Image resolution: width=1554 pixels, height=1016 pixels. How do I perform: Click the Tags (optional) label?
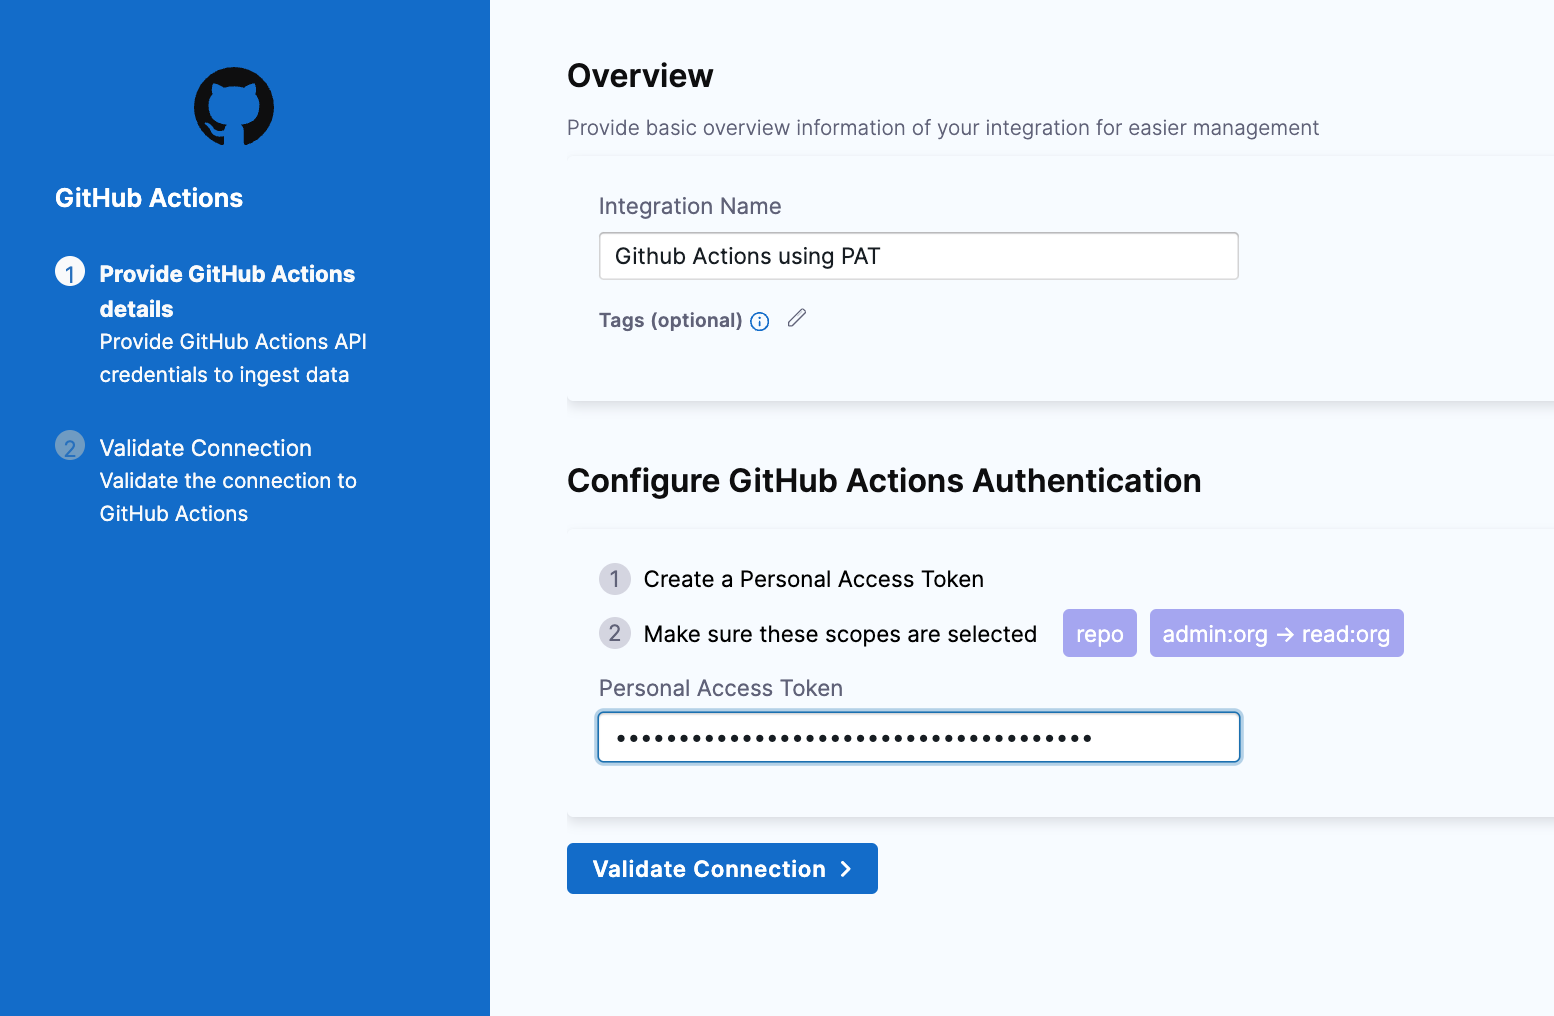[668, 320]
